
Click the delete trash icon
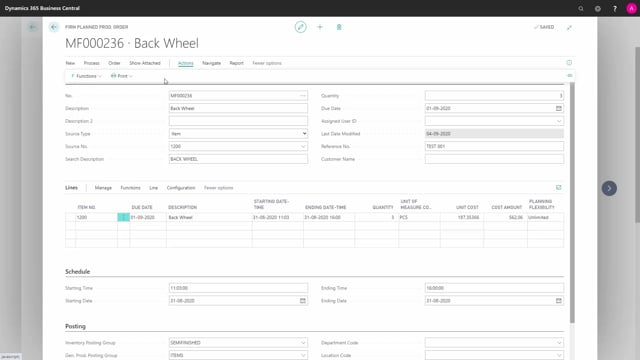[339, 27]
